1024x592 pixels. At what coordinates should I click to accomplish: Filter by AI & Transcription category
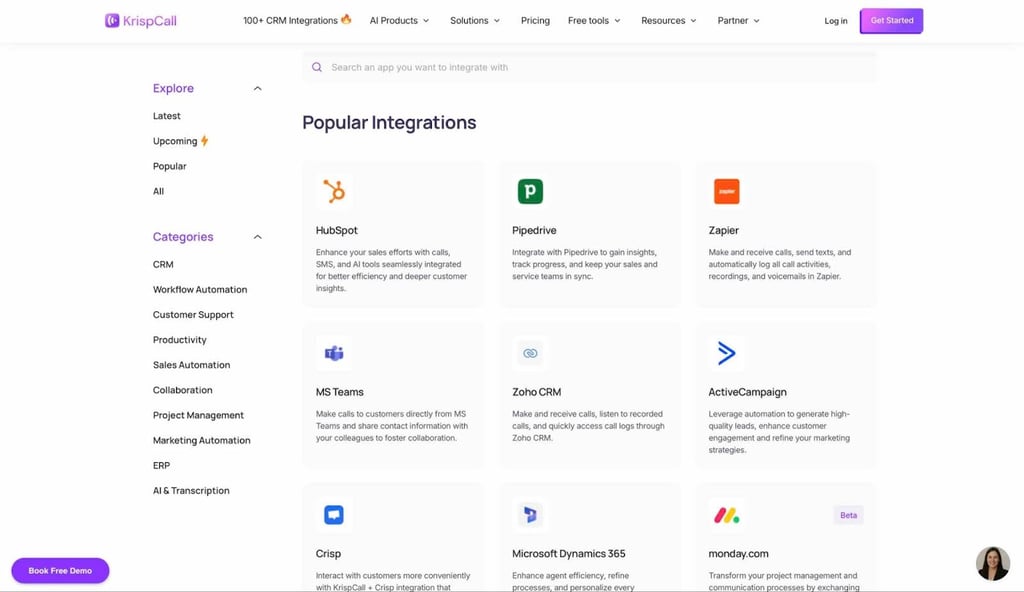click(x=191, y=491)
